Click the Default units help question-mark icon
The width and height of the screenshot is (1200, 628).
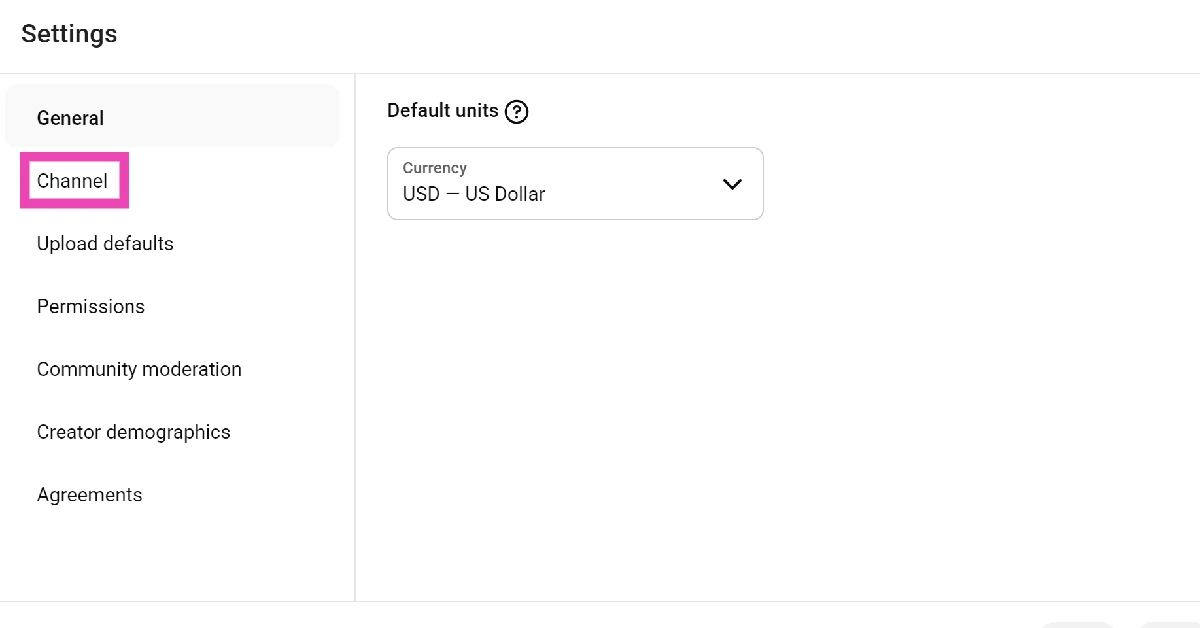(516, 112)
